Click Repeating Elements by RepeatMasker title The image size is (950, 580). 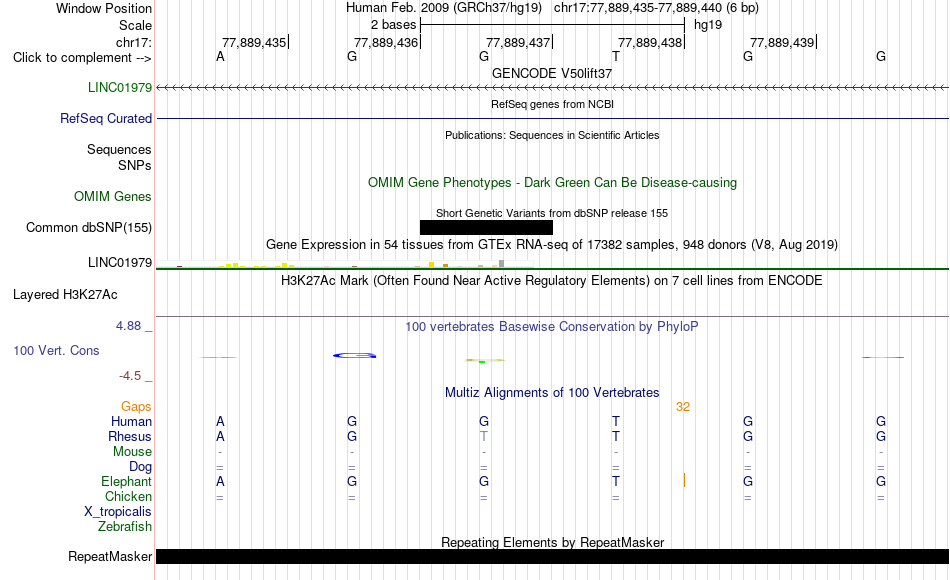click(x=552, y=542)
